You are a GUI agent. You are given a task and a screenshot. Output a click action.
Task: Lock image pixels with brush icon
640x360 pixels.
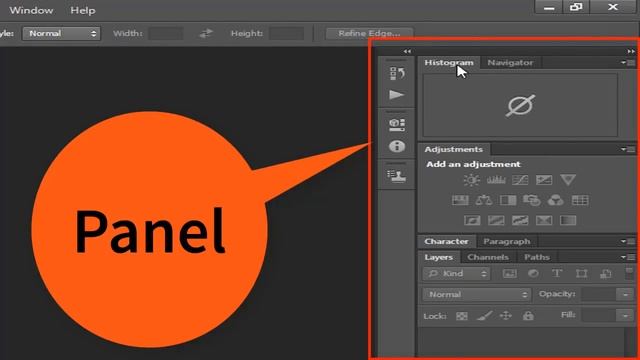[x=484, y=316]
